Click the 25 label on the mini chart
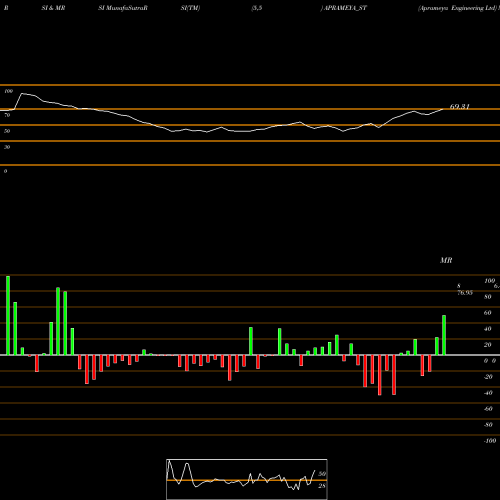Image resolution: width=500 pixels, height=500 pixels. click(322, 486)
